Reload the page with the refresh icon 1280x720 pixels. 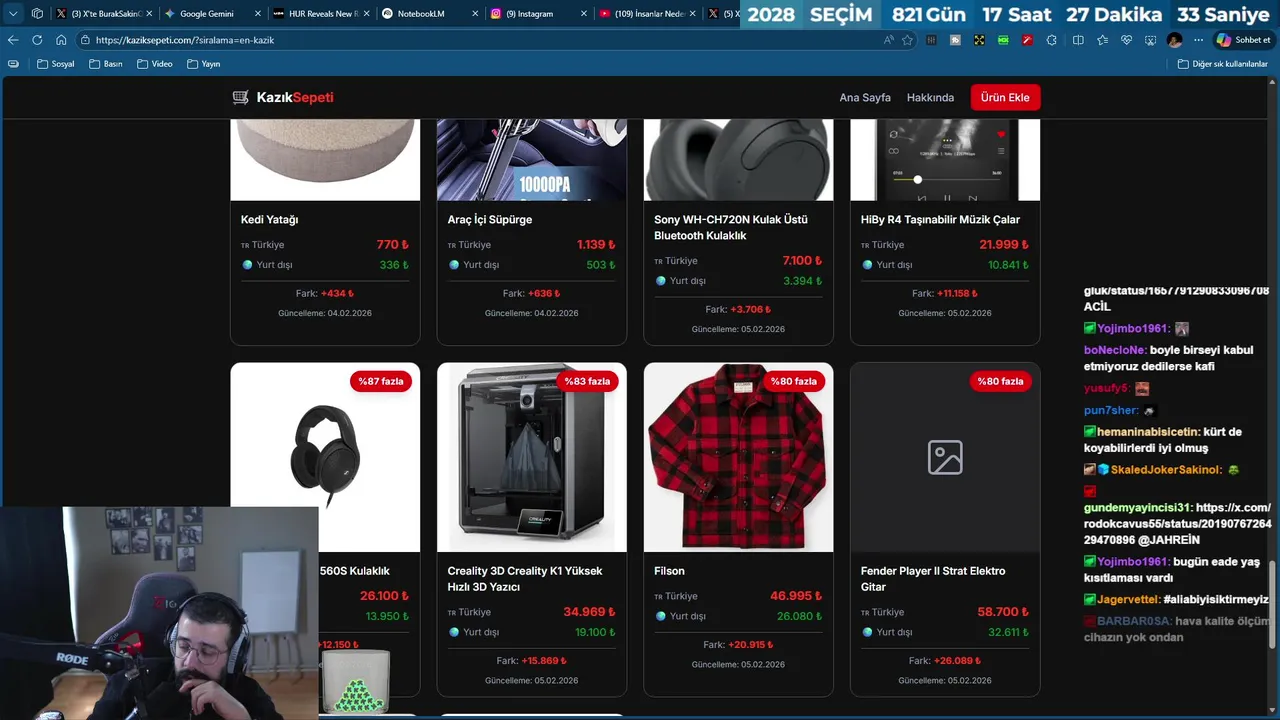(x=37, y=40)
